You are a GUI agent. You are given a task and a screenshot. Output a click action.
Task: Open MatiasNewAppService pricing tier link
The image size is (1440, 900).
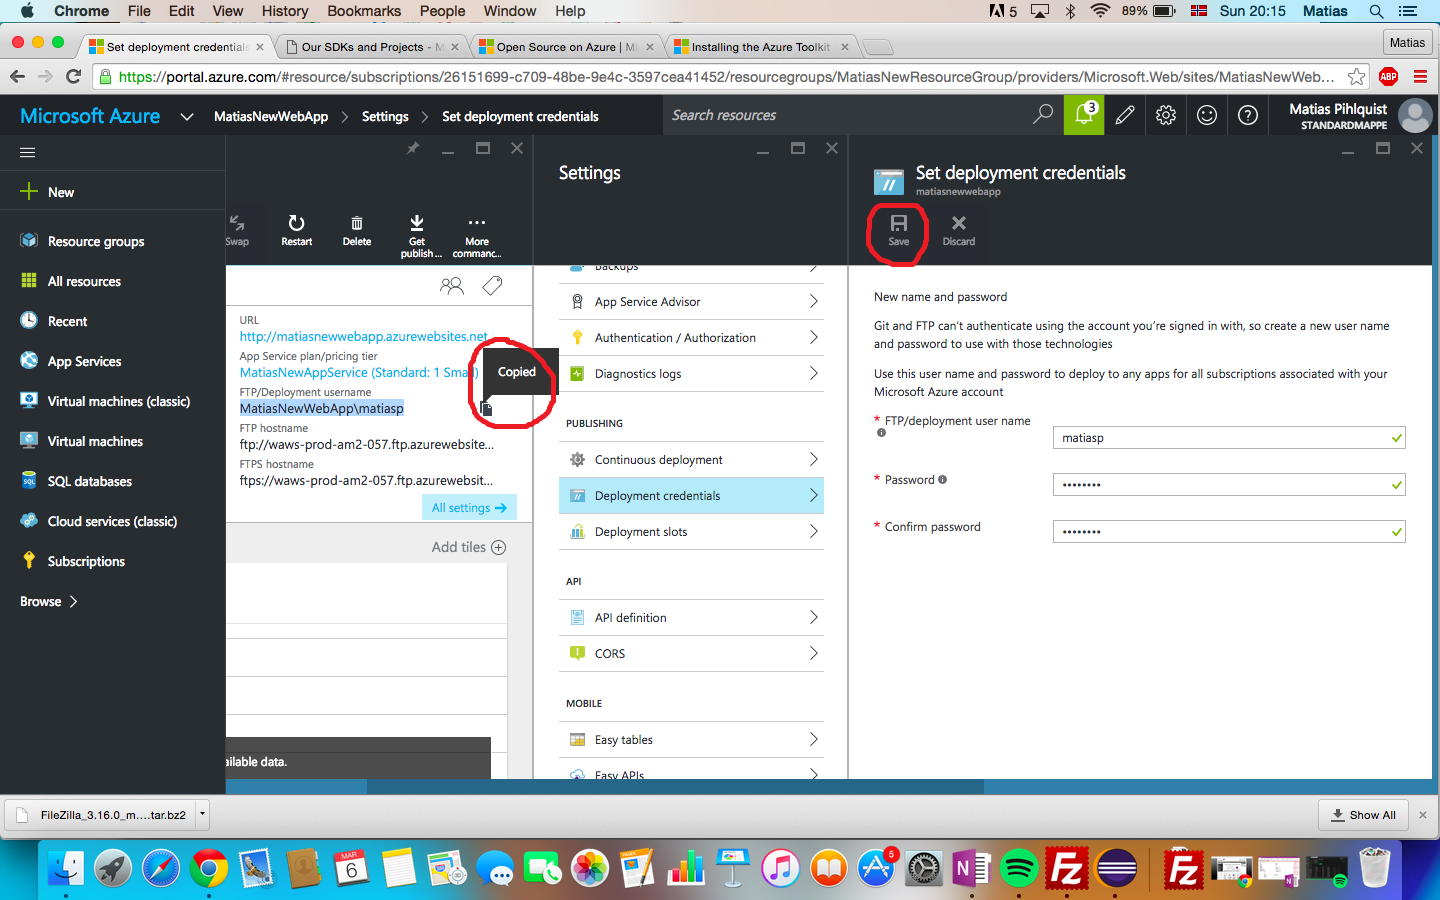[x=359, y=373]
